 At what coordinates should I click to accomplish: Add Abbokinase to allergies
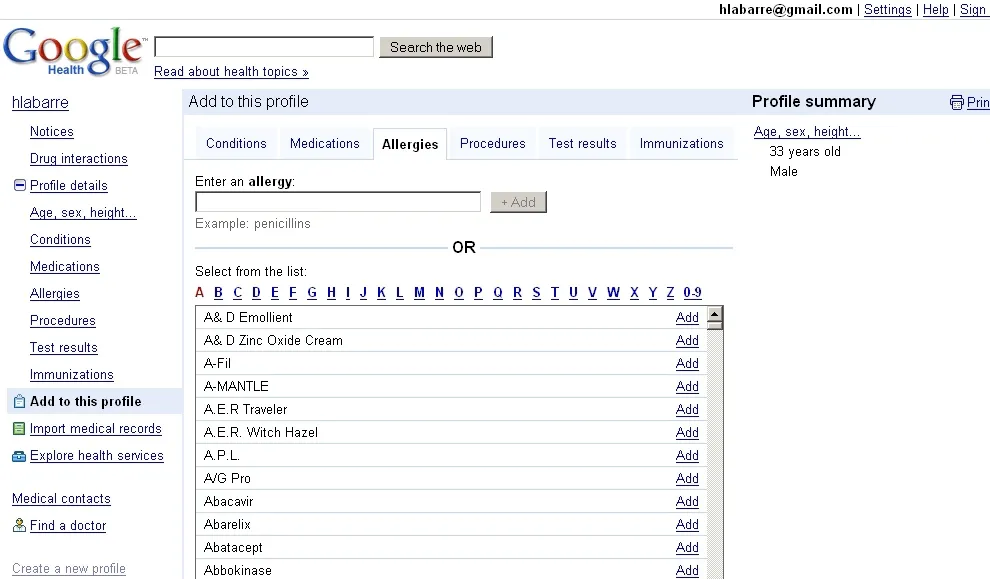[x=687, y=571]
